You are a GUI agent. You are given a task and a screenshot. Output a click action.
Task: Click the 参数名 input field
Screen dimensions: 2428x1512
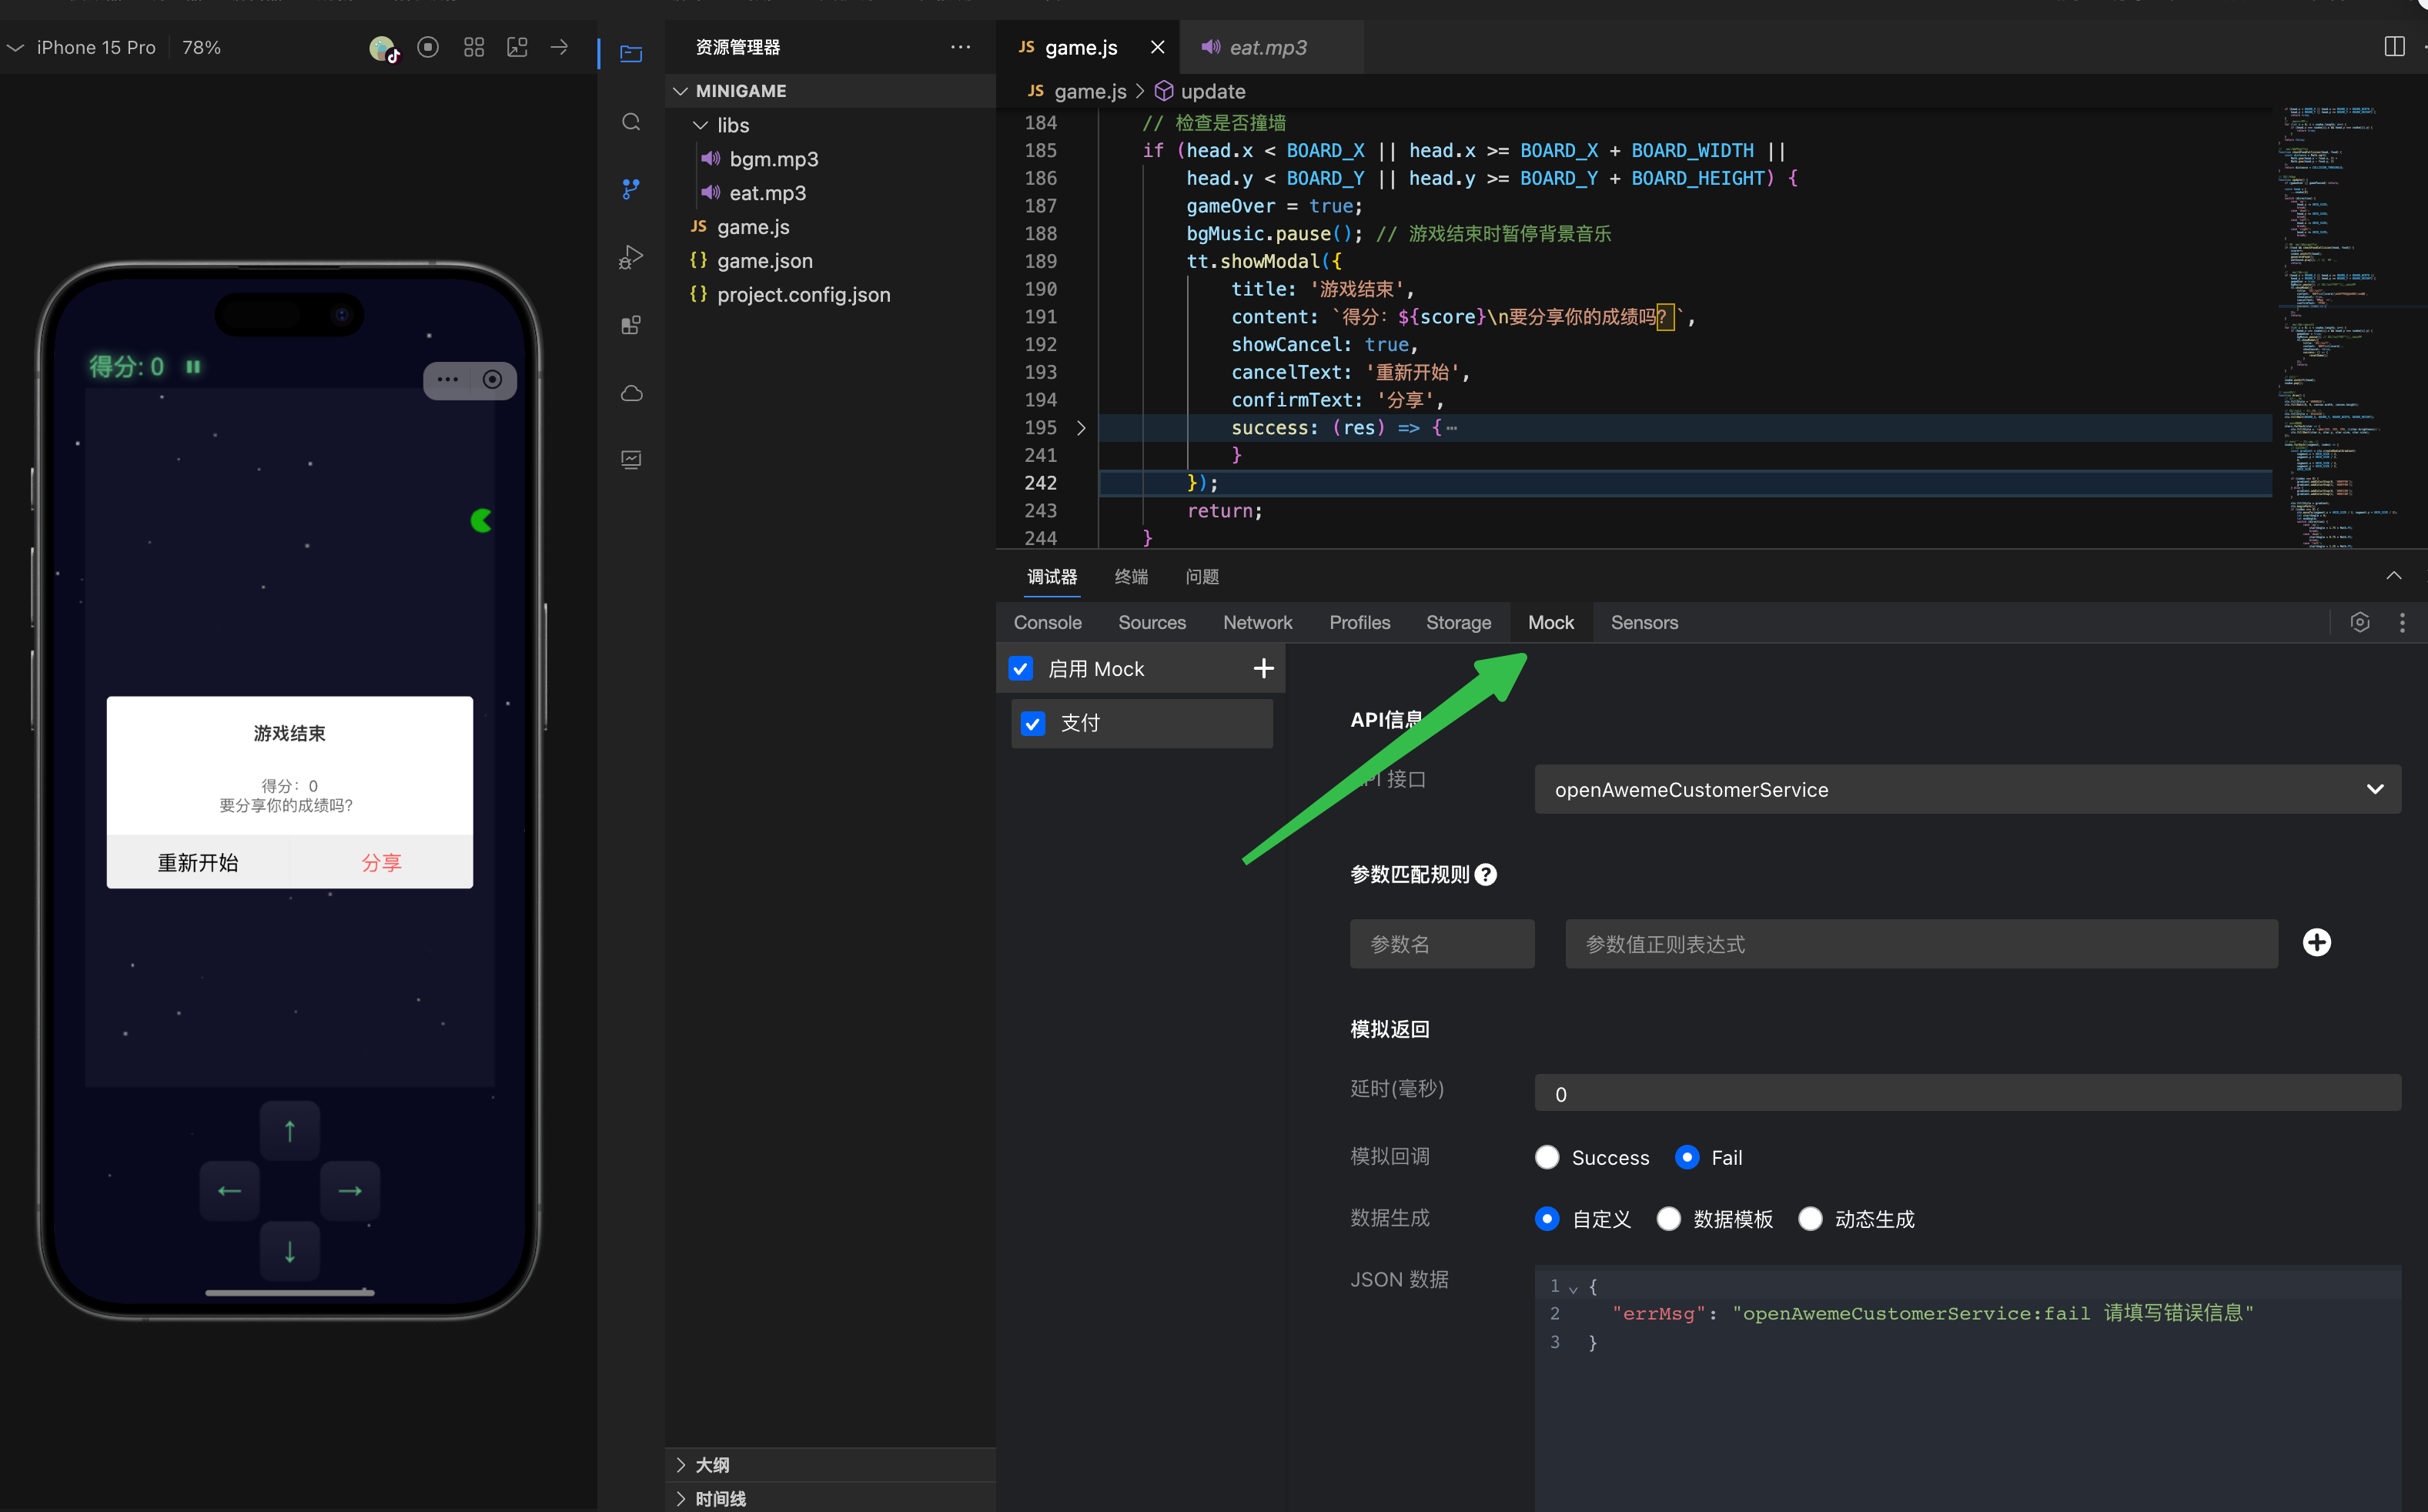pyautogui.click(x=1441, y=944)
